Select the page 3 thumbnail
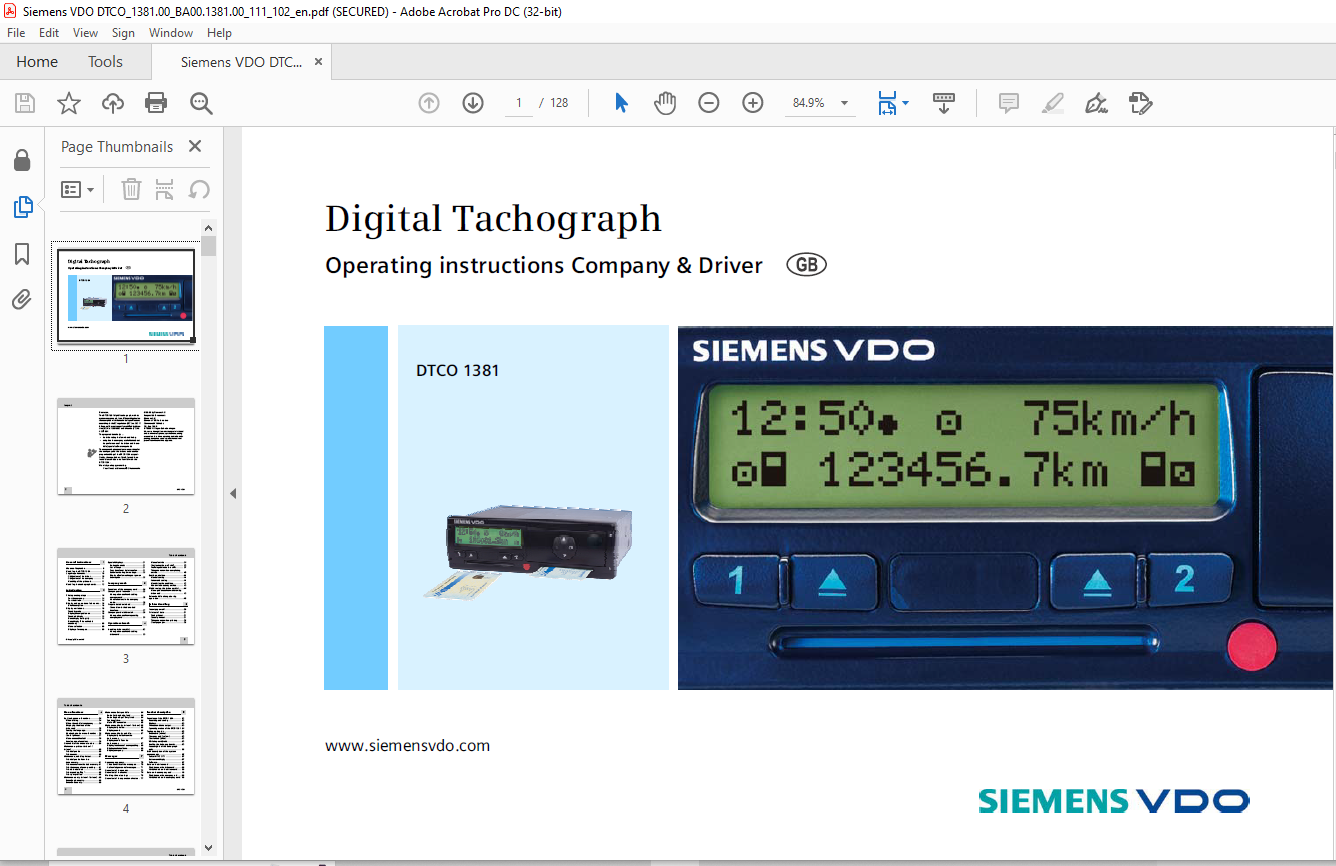 pyautogui.click(x=126, y=596)
